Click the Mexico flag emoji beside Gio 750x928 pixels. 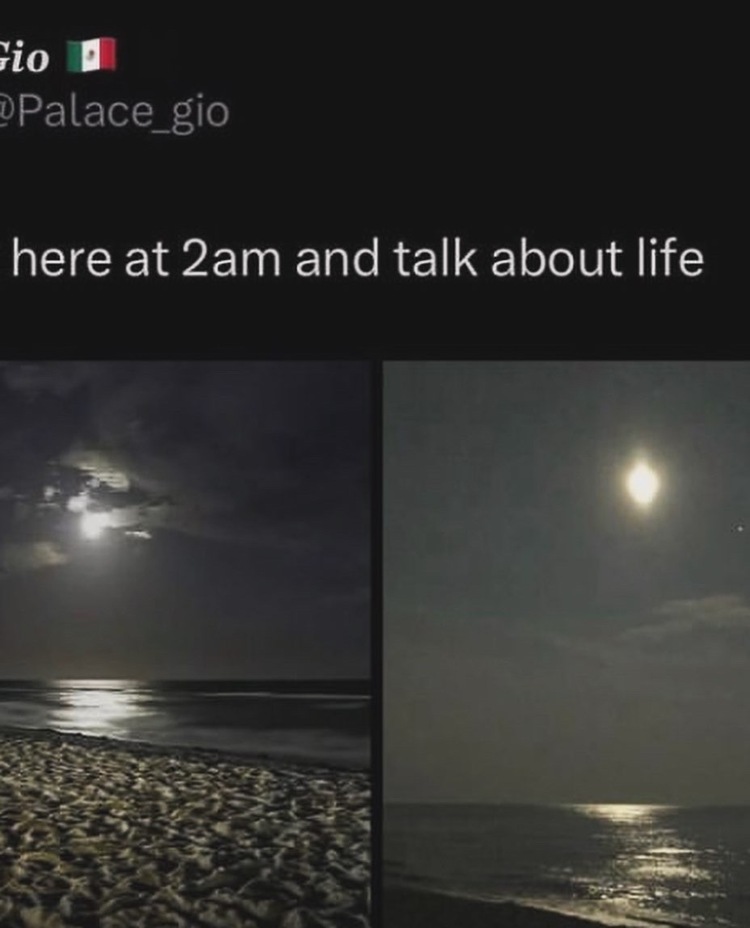tap(91, 55)
